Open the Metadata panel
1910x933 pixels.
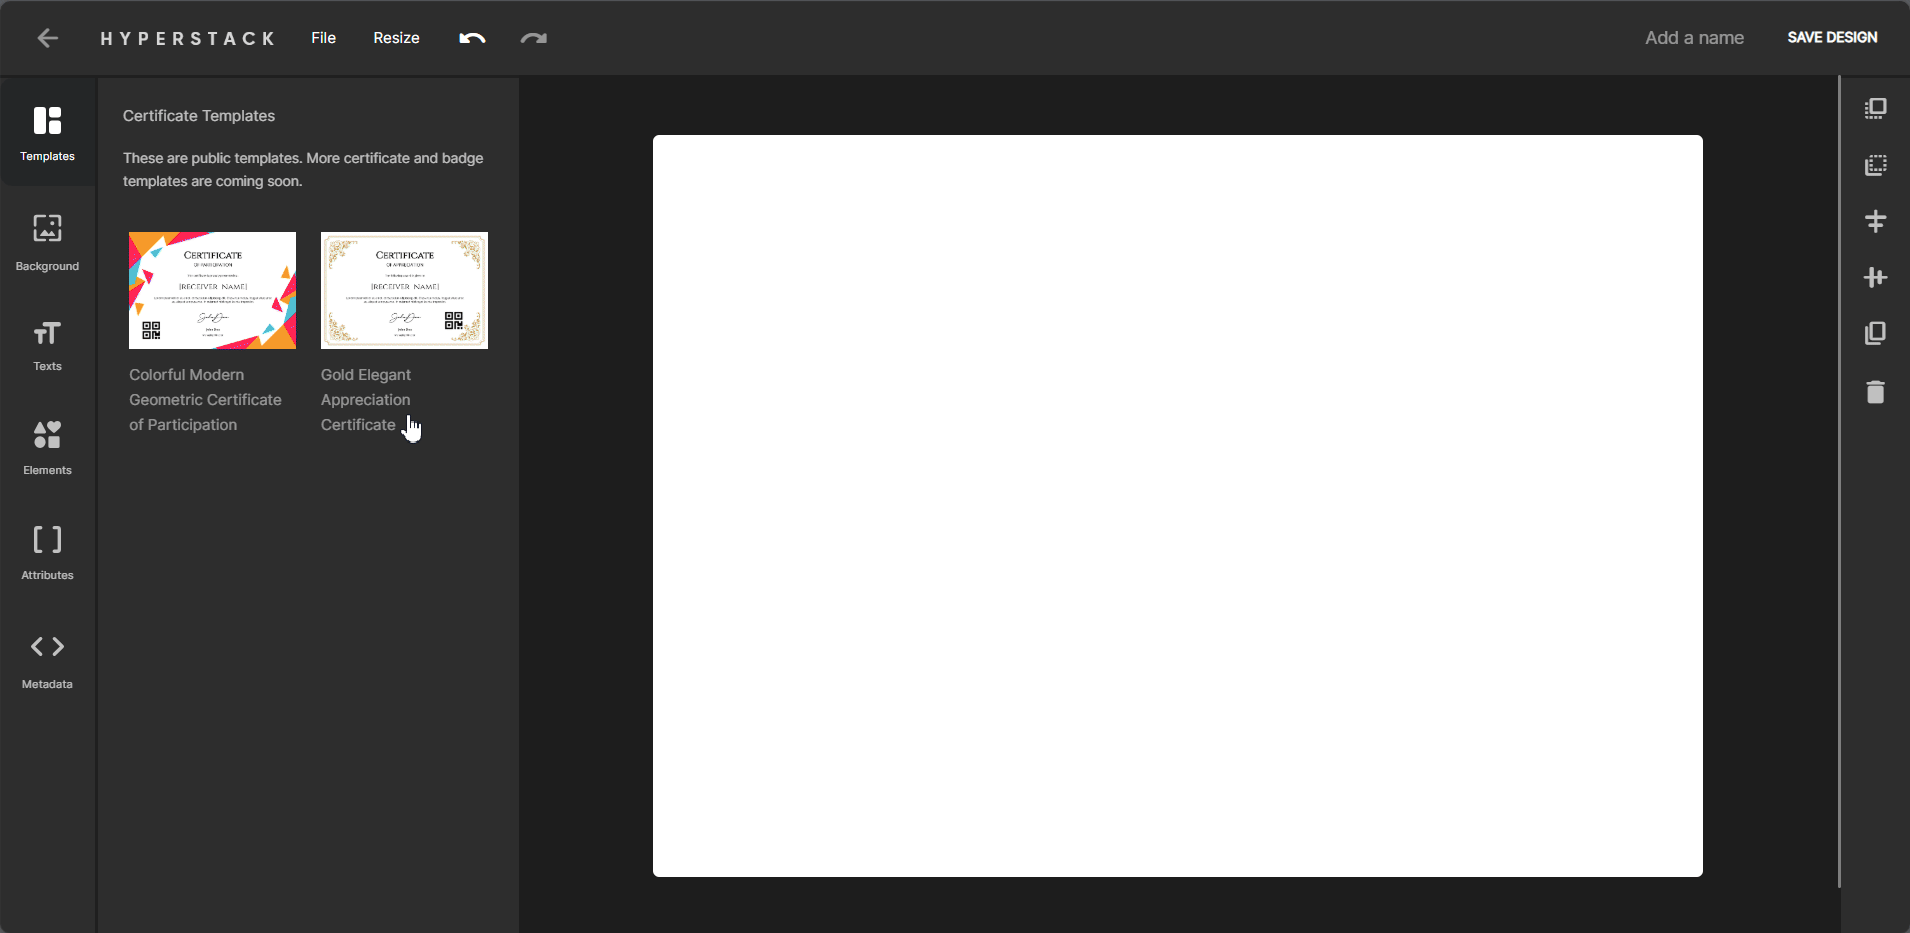[x=47, y=660]
